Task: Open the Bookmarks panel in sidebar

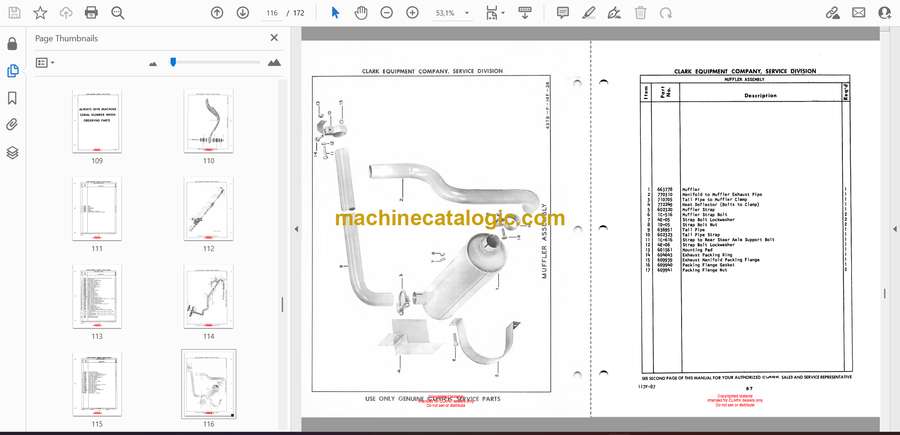Action: coord(12,98)
